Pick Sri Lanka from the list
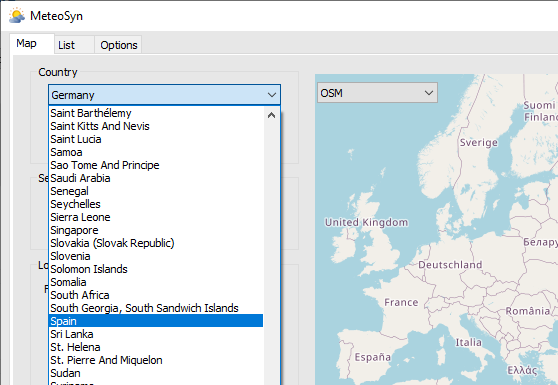558x385 pixels. [x=156, y=334]
